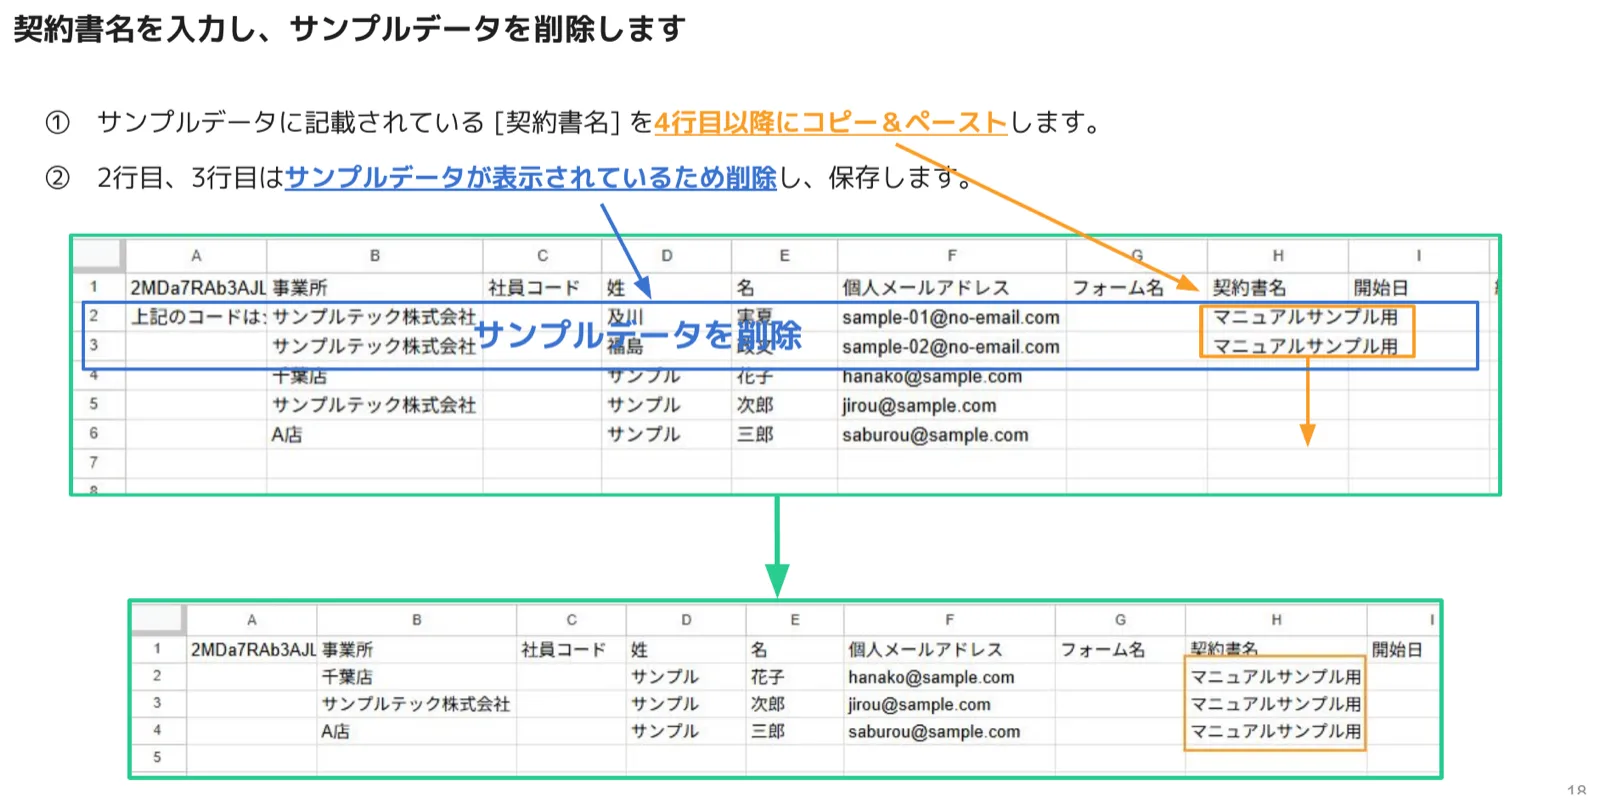
Task: Click the orange underlined text 4行目以降にコピー＆ペースト
Action: click(x=830, y=122)
